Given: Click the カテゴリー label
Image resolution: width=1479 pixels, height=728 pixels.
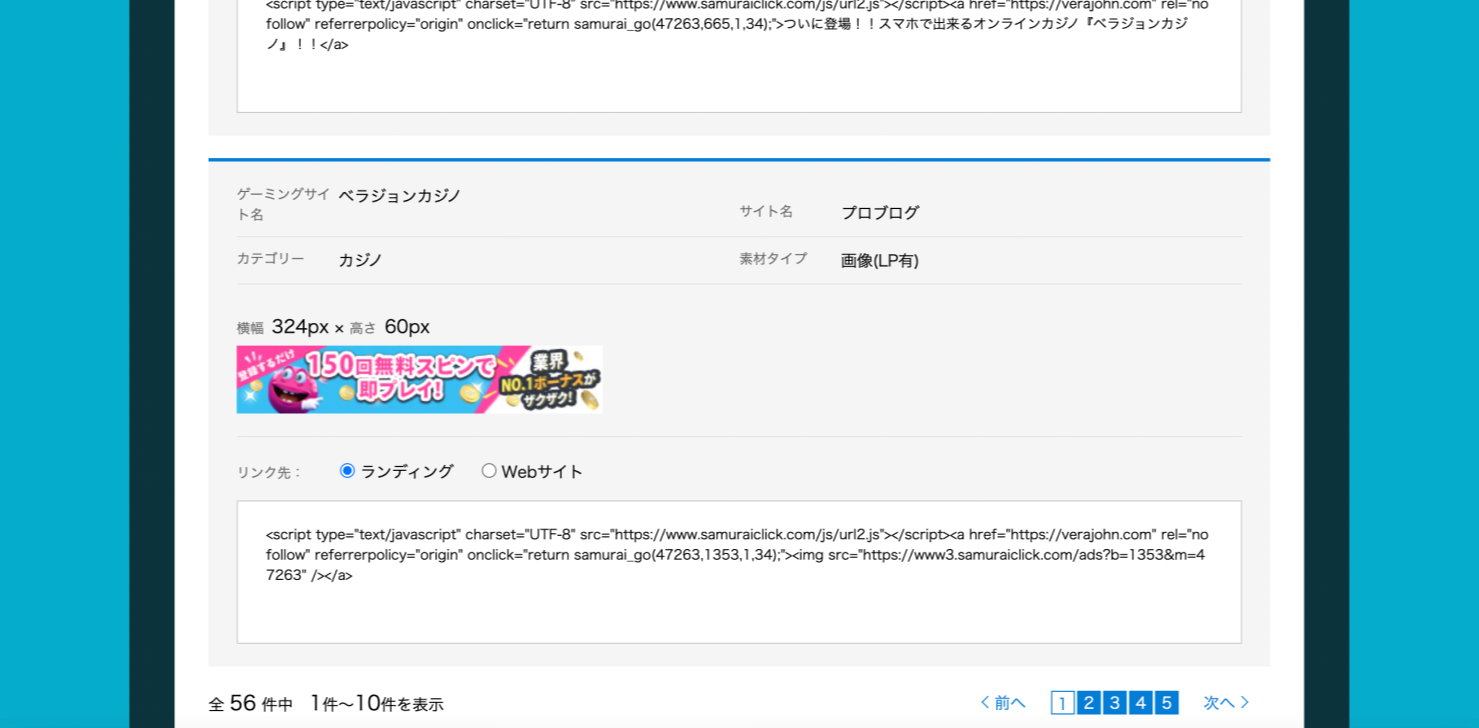Looking at the screenshot, I should tap(271, 259).
